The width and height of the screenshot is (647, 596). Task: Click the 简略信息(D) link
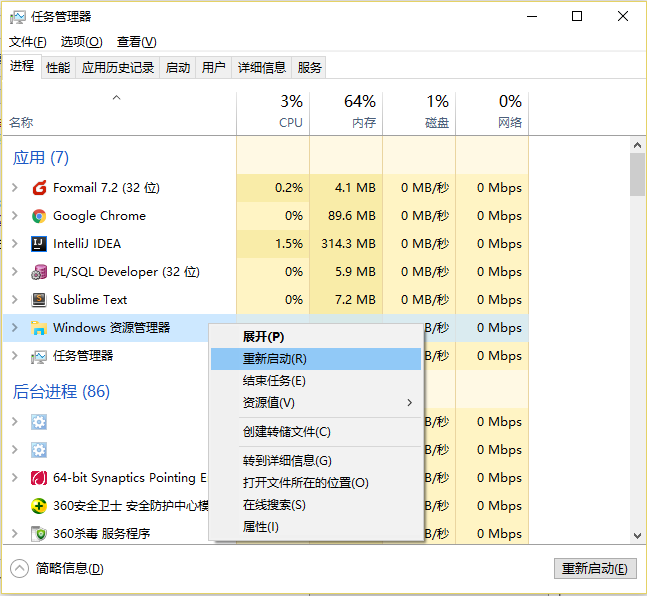69,568
